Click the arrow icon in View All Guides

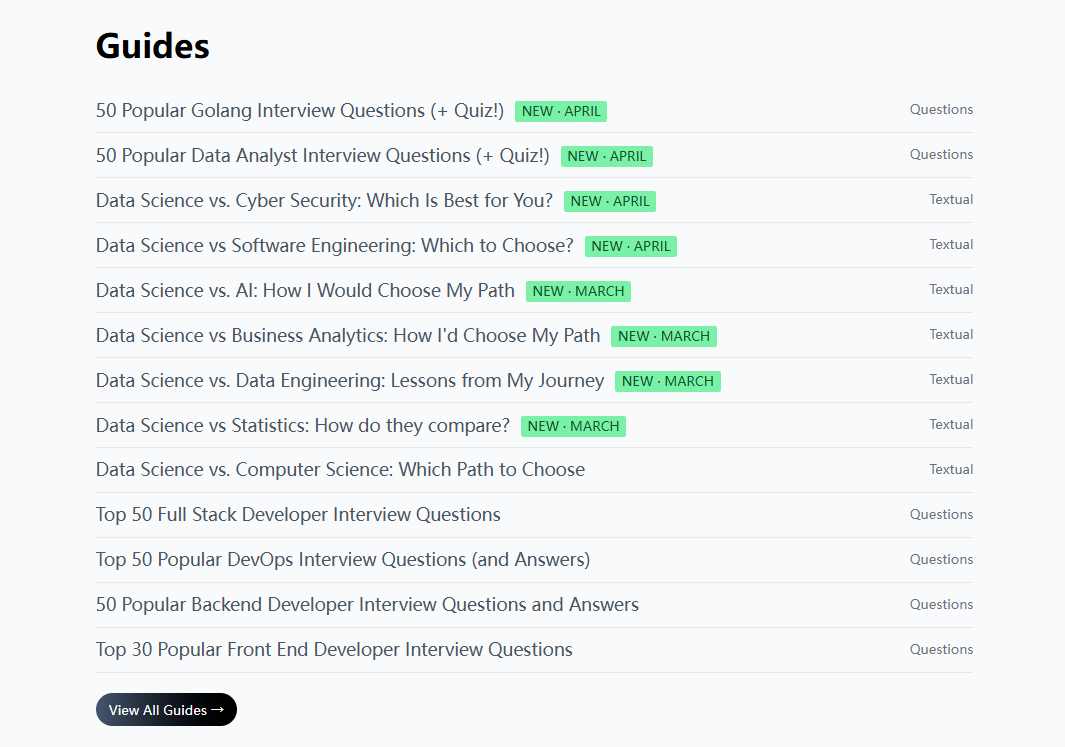(218, 710)
